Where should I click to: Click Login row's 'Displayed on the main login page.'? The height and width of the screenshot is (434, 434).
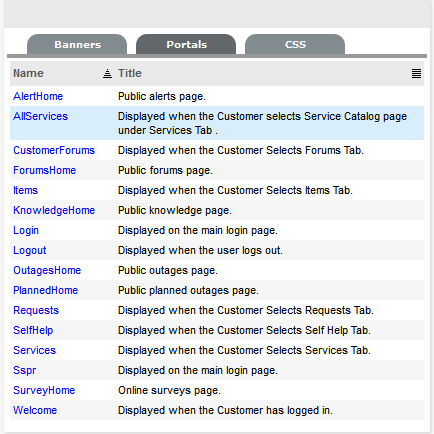point(198,230)
